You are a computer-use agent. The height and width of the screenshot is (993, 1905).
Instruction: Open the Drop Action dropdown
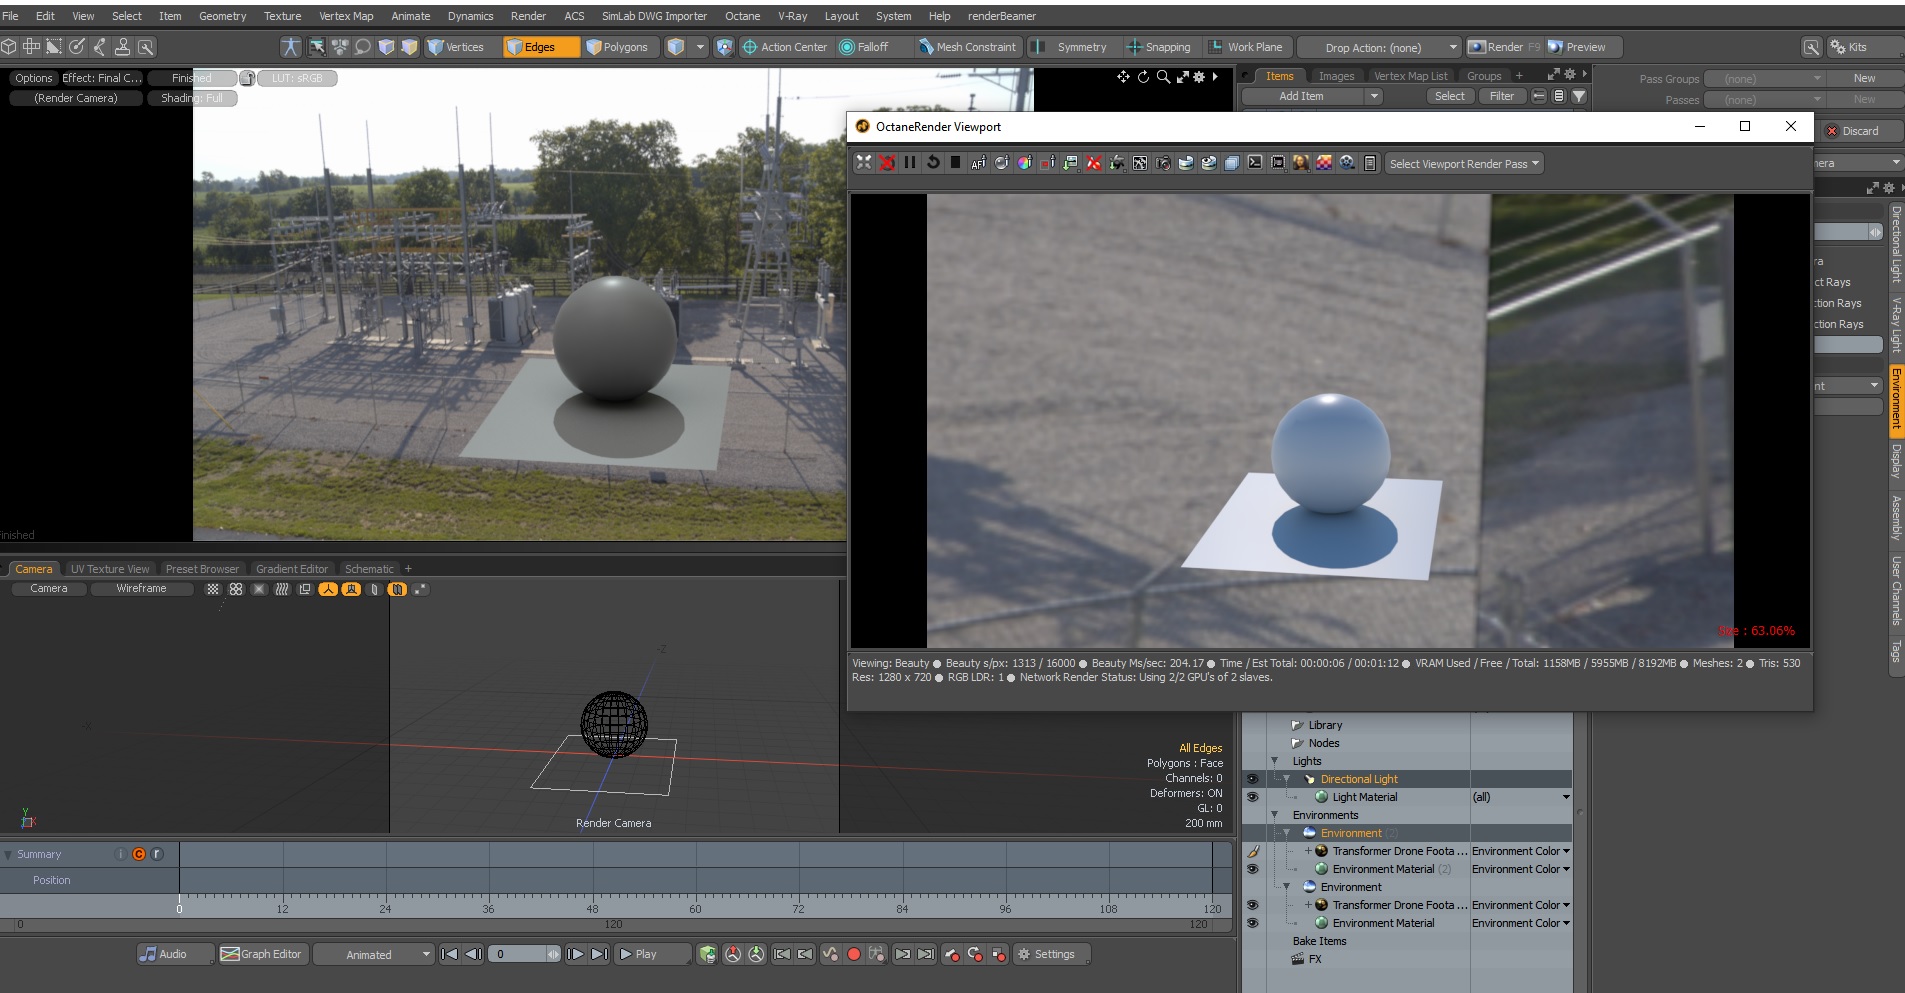[x=1380, y=47]
